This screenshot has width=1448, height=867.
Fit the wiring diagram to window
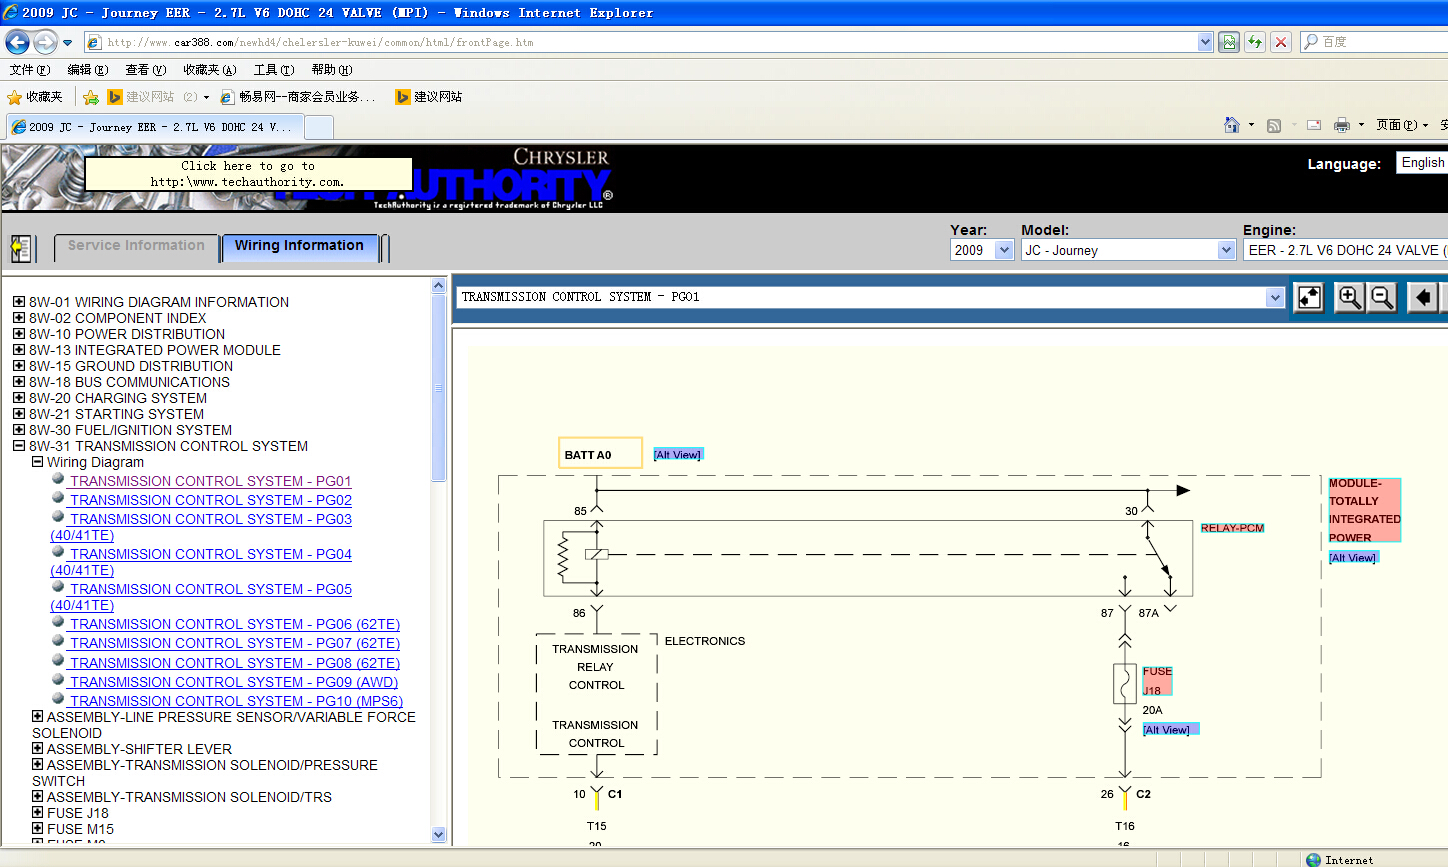[x=1309, y=297]
